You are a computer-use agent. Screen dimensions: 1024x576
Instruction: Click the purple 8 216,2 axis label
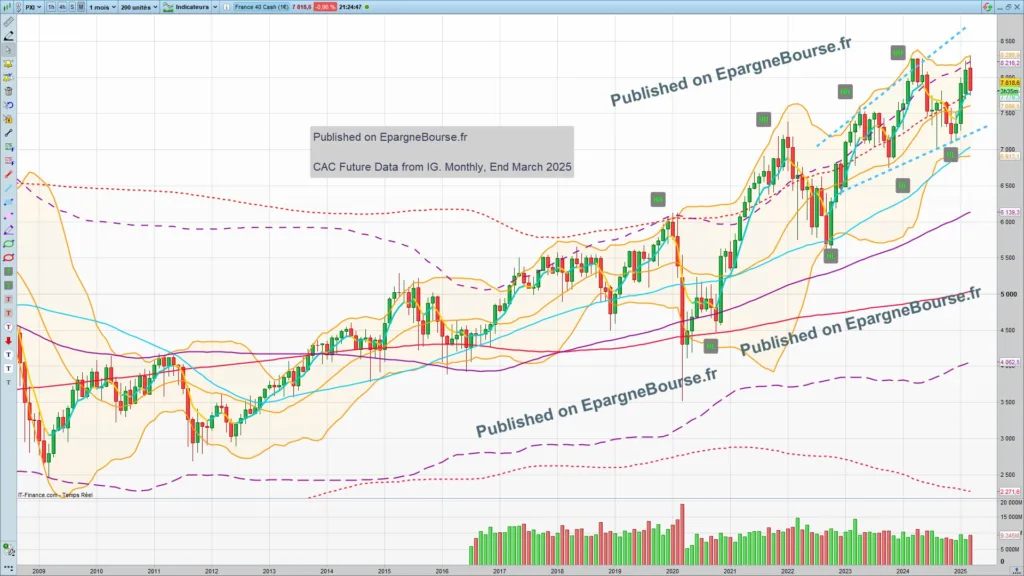pyautogui.click(x=1009, y=63)
